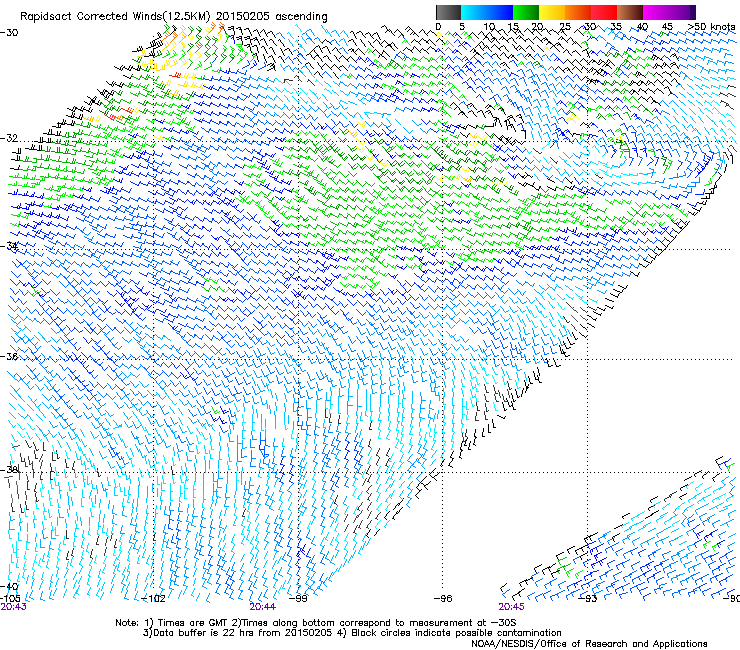740x650 pixels.
Task: Click the cyan-to-blue 5-15 knots legend swatch
Action: pos(487,12)
